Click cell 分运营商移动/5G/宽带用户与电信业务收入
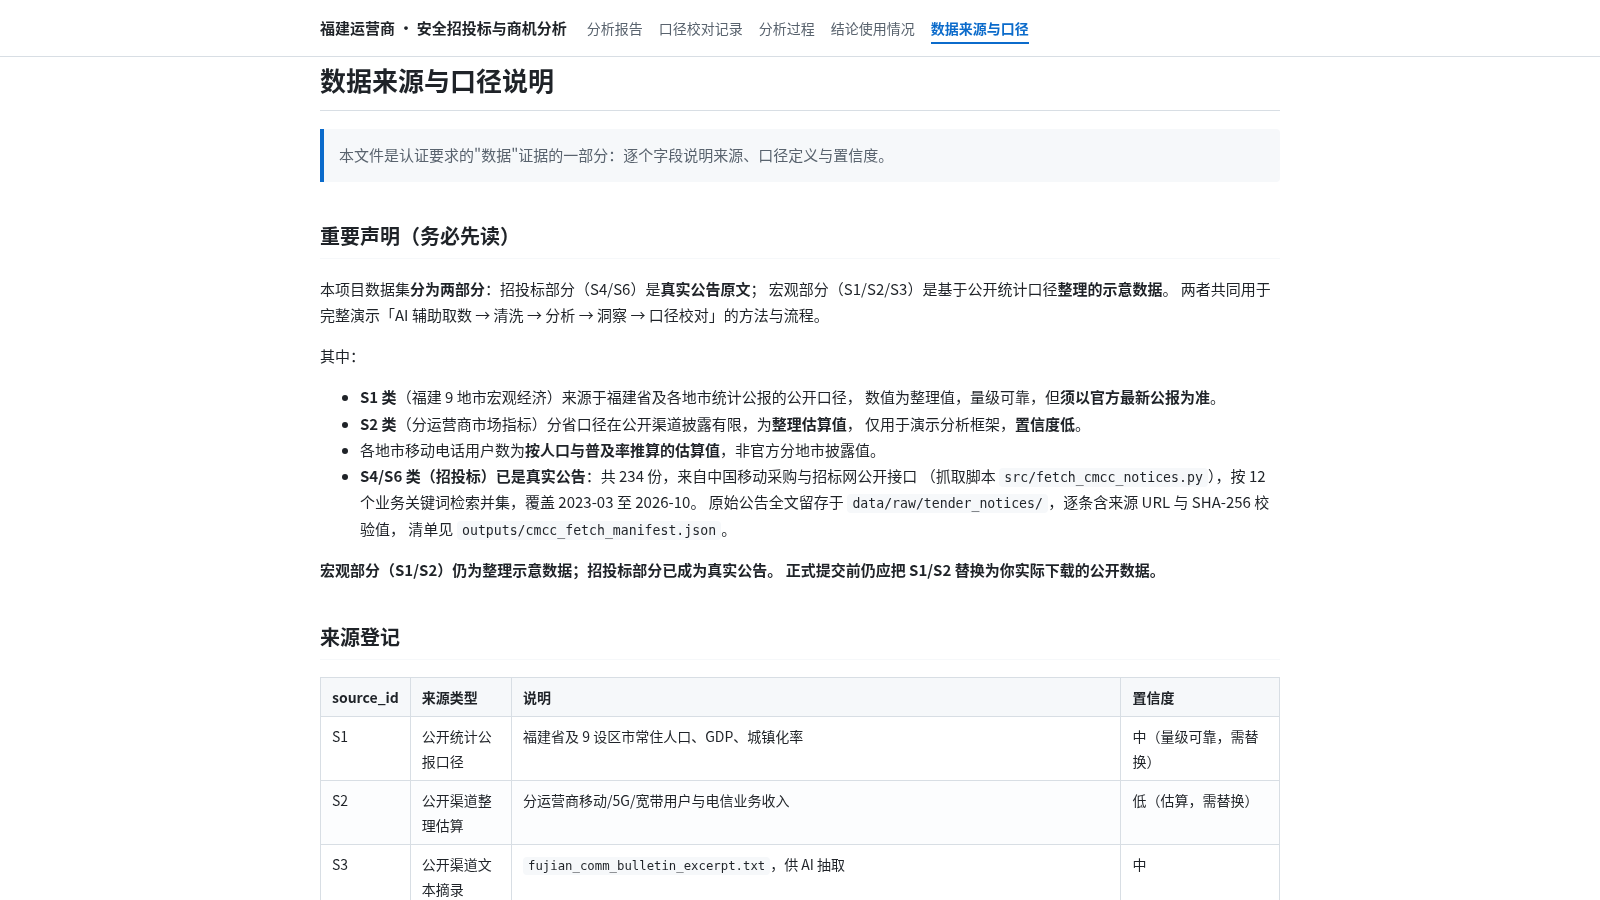 tap(816, 813)
